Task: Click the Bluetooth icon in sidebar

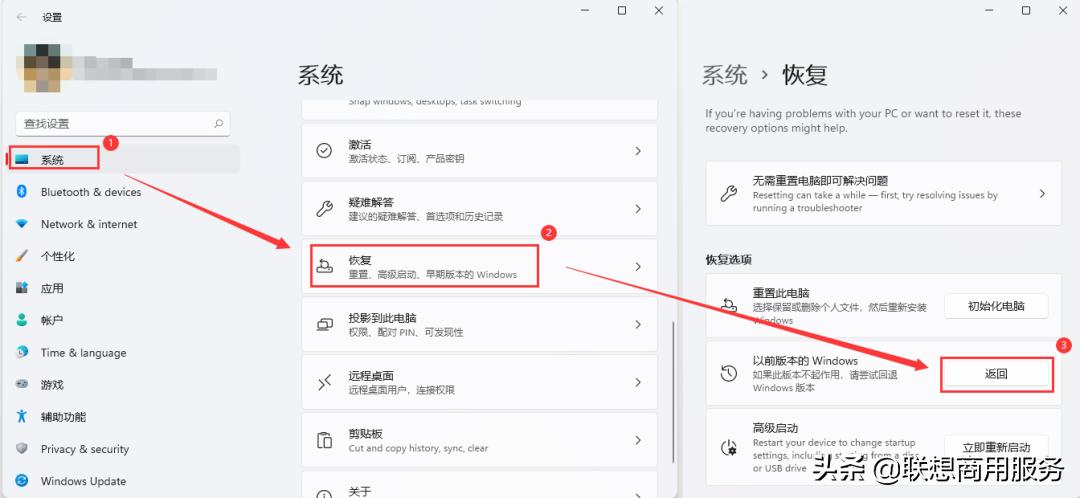Action: tap(21, 191)
